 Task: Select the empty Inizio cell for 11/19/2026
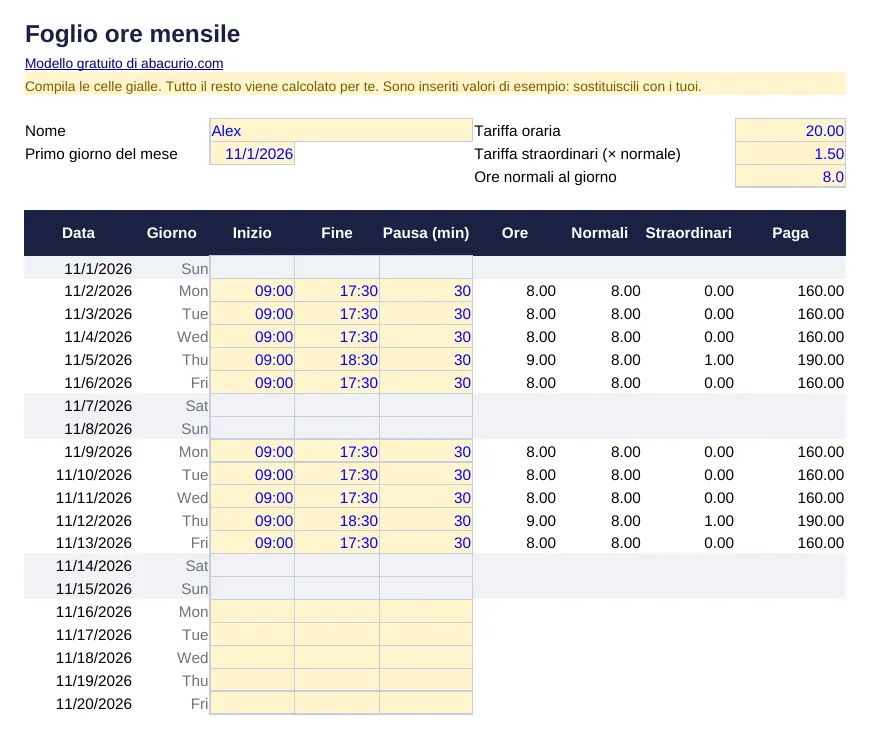pyautogui.click(x=252, y=680)
